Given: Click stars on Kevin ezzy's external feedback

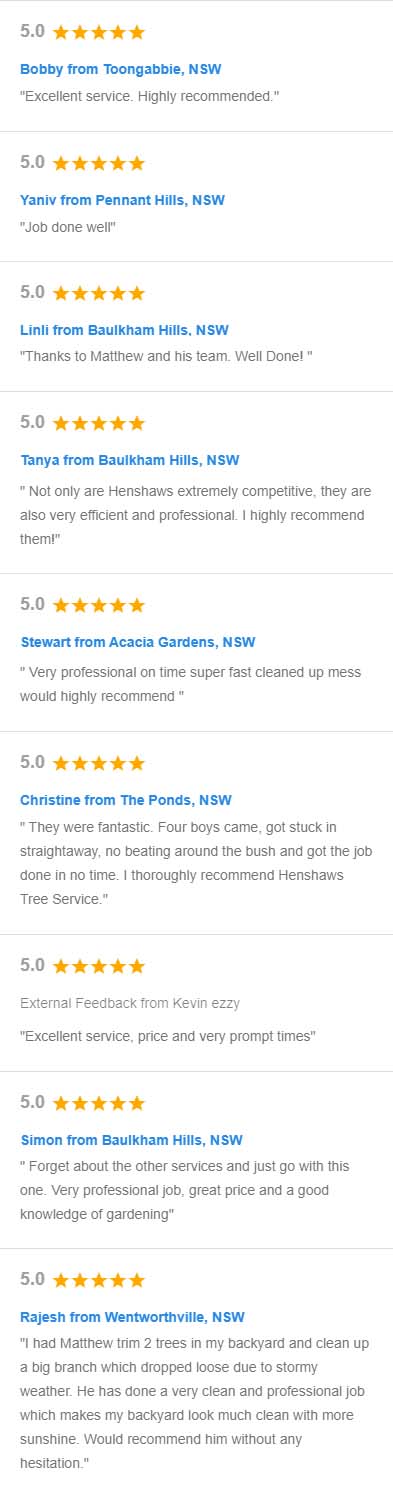Looking at the screenshot, I should click(x=99, y=965).
